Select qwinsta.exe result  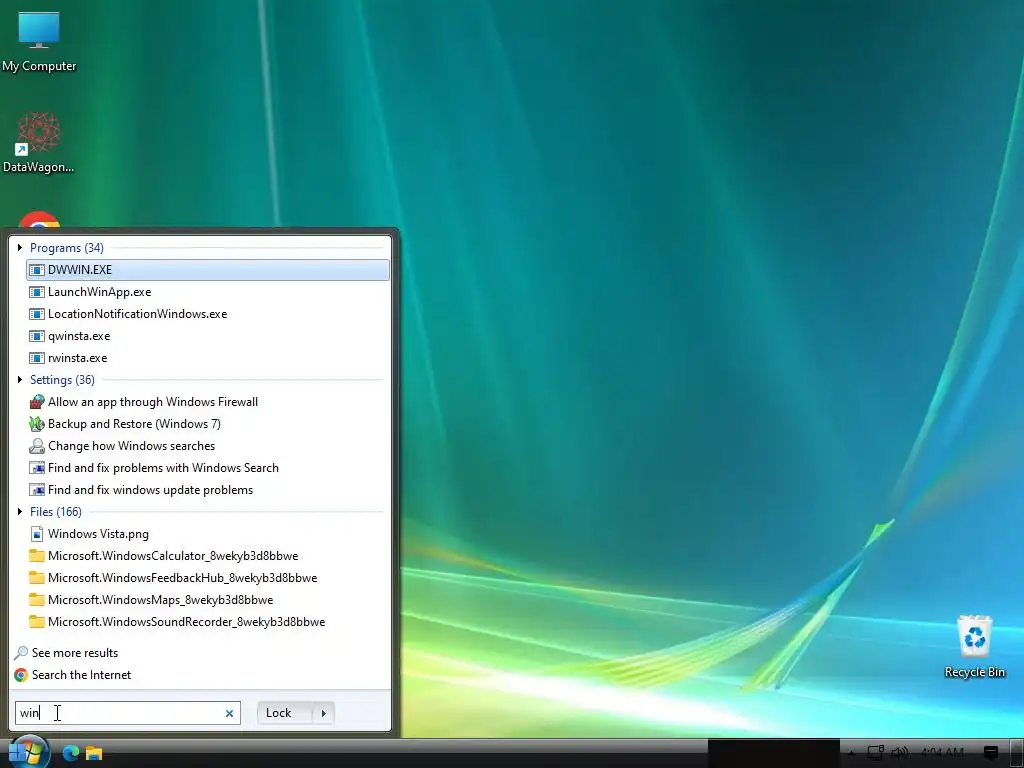point(208,336)
